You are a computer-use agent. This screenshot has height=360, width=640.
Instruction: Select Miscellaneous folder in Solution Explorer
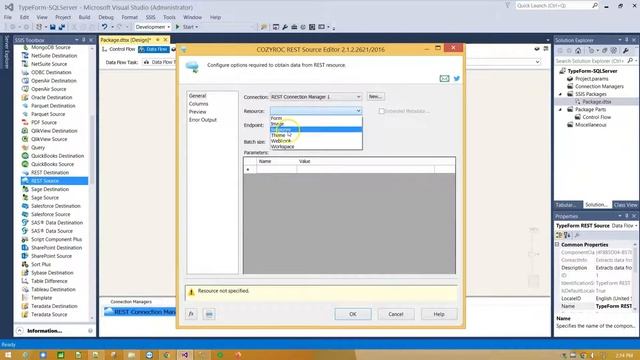590,125
